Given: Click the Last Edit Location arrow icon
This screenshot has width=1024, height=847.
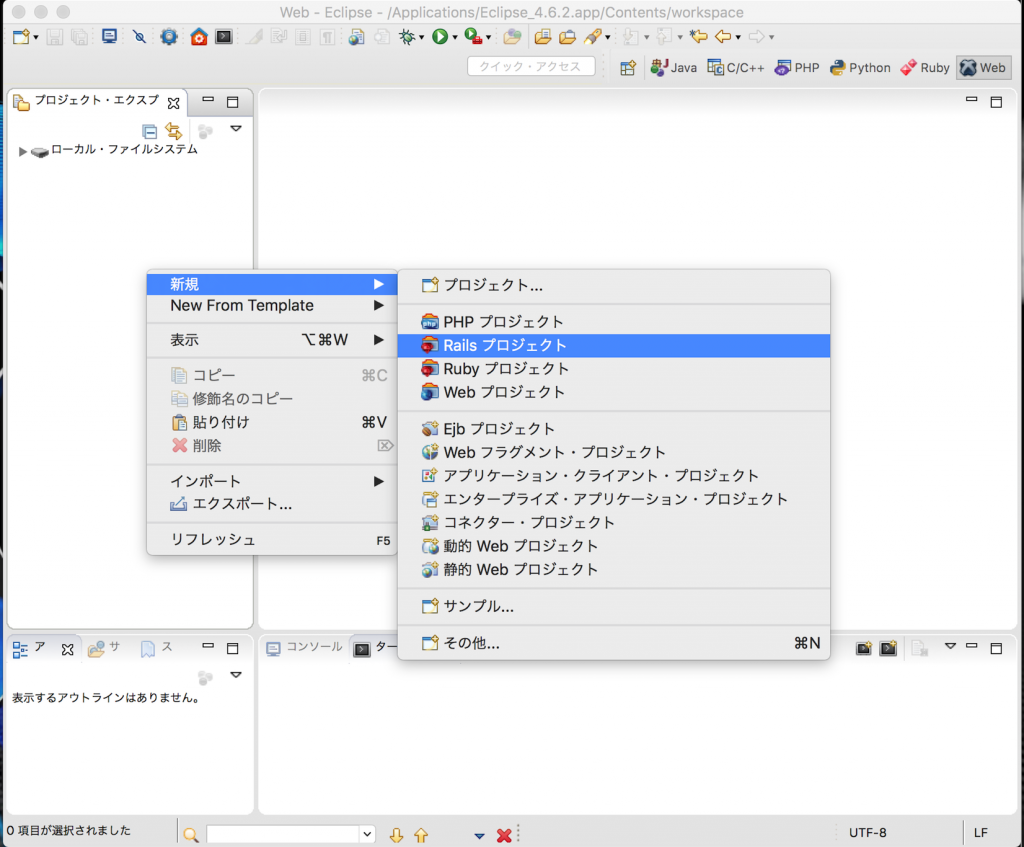Looking at the screenshot, I should coord(699,37).
